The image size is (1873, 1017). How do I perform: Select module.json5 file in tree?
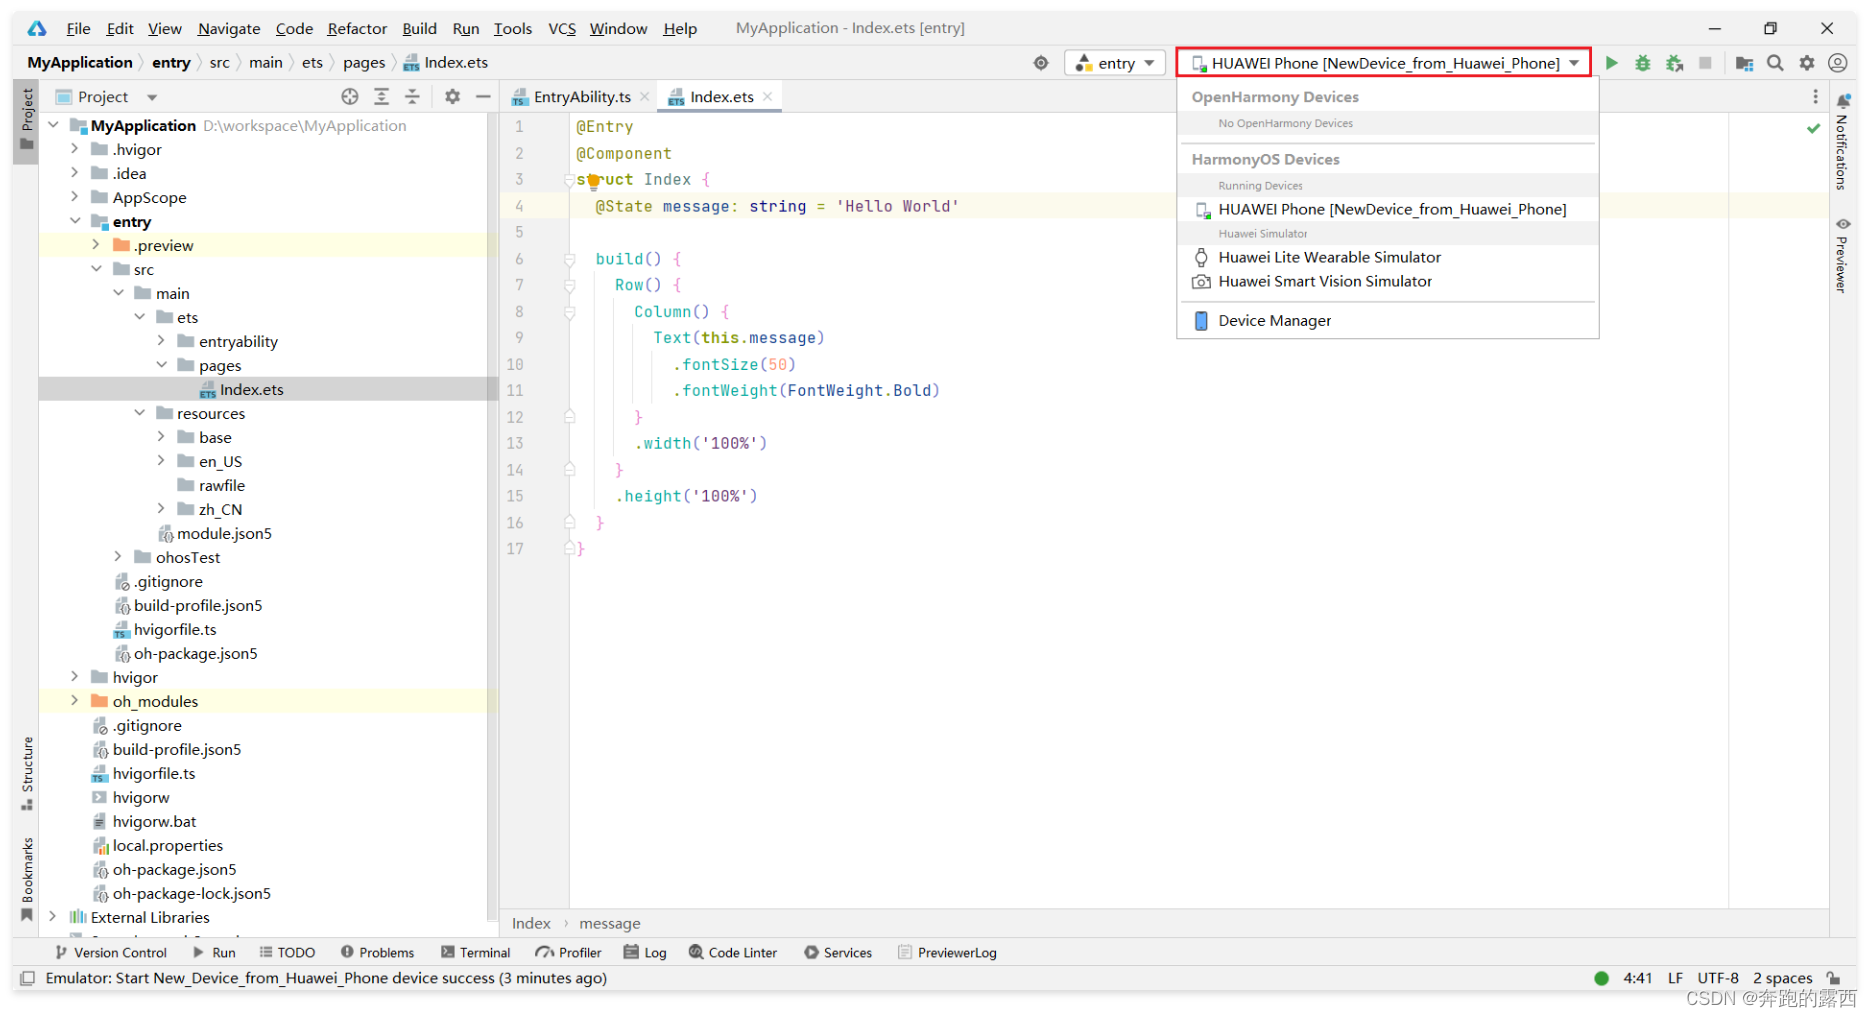[224, 533]
